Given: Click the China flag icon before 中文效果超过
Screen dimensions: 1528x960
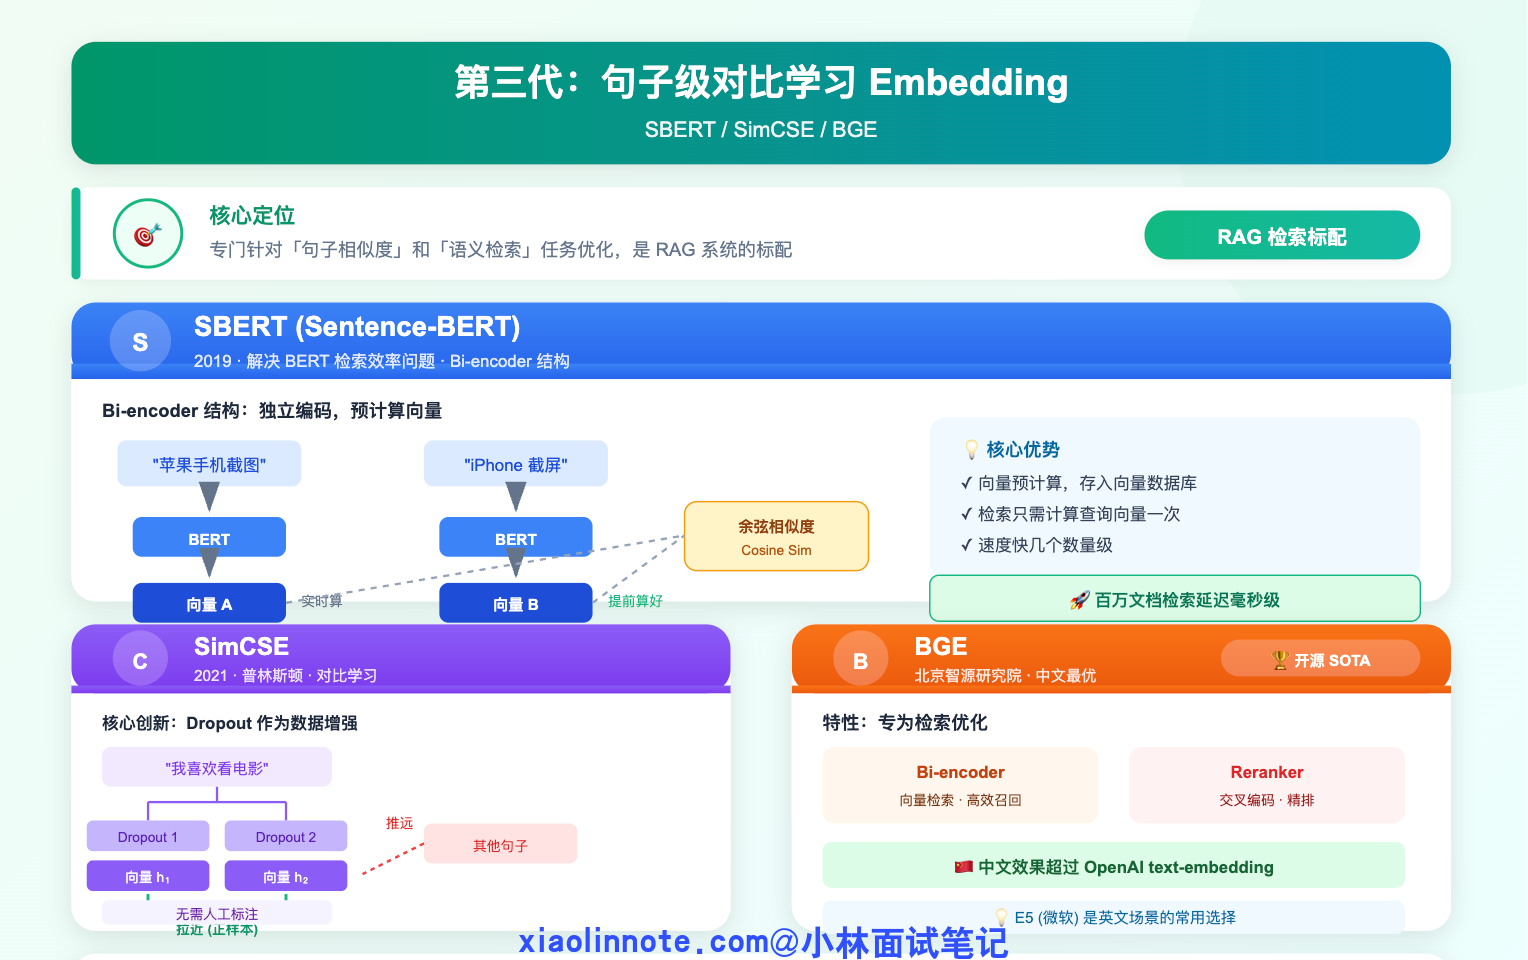Looking at the screenshot, I should [963, 867].
